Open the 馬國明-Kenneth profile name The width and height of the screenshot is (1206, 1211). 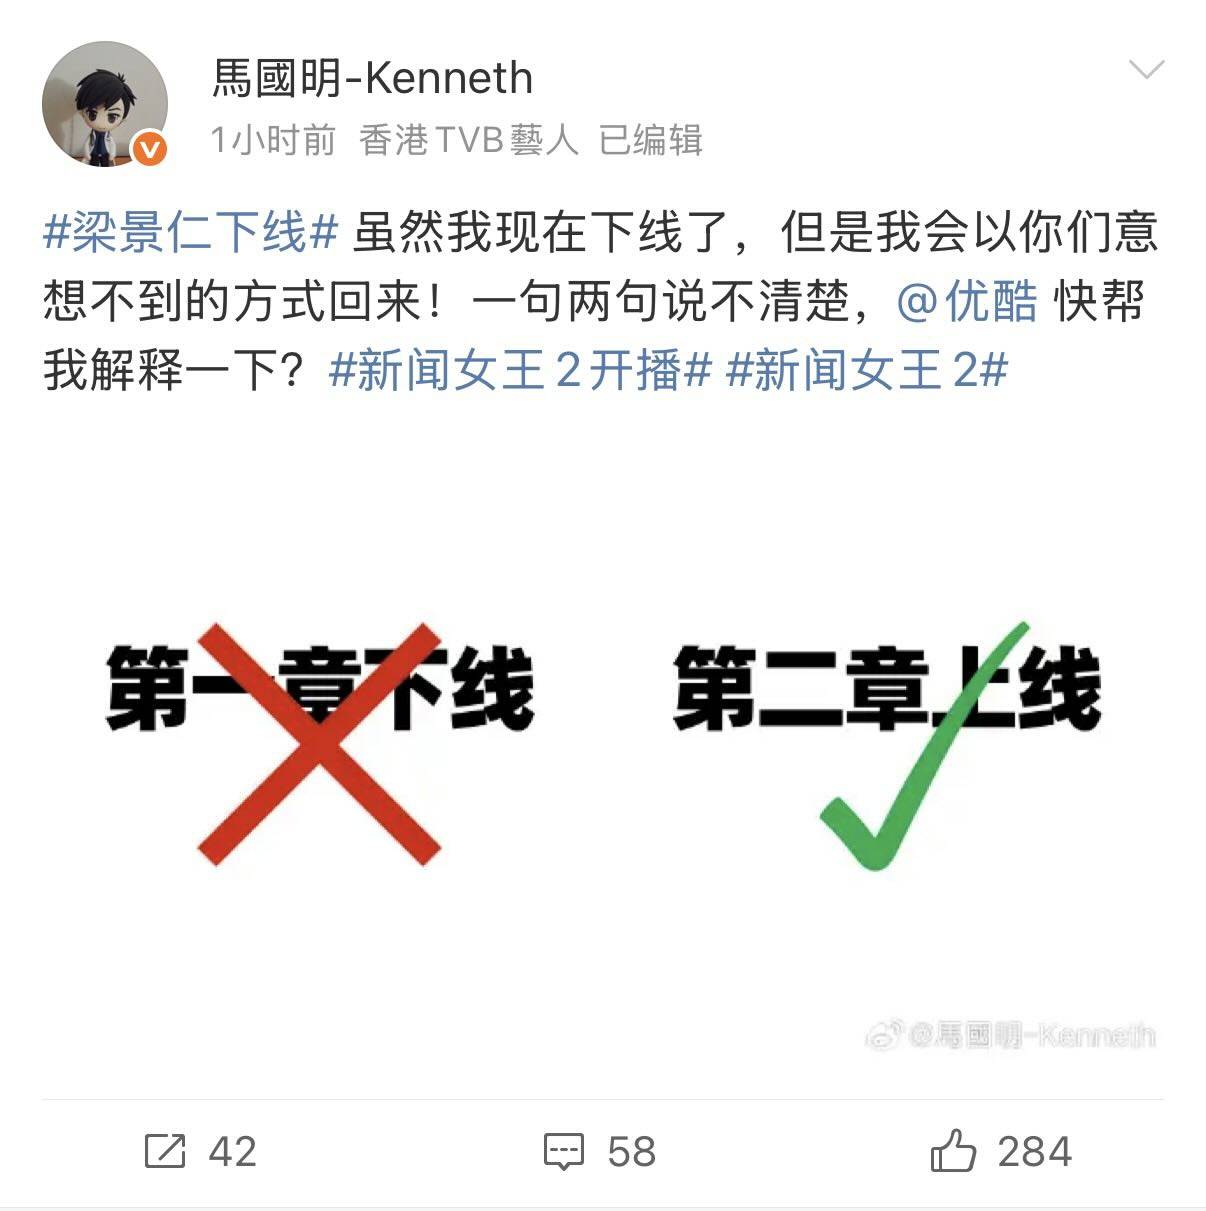click(372, 78)
